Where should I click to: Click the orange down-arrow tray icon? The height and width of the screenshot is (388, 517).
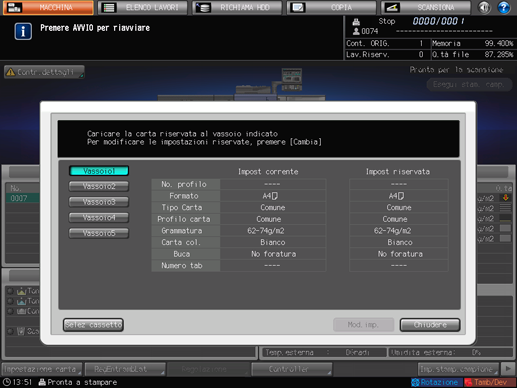506,198
